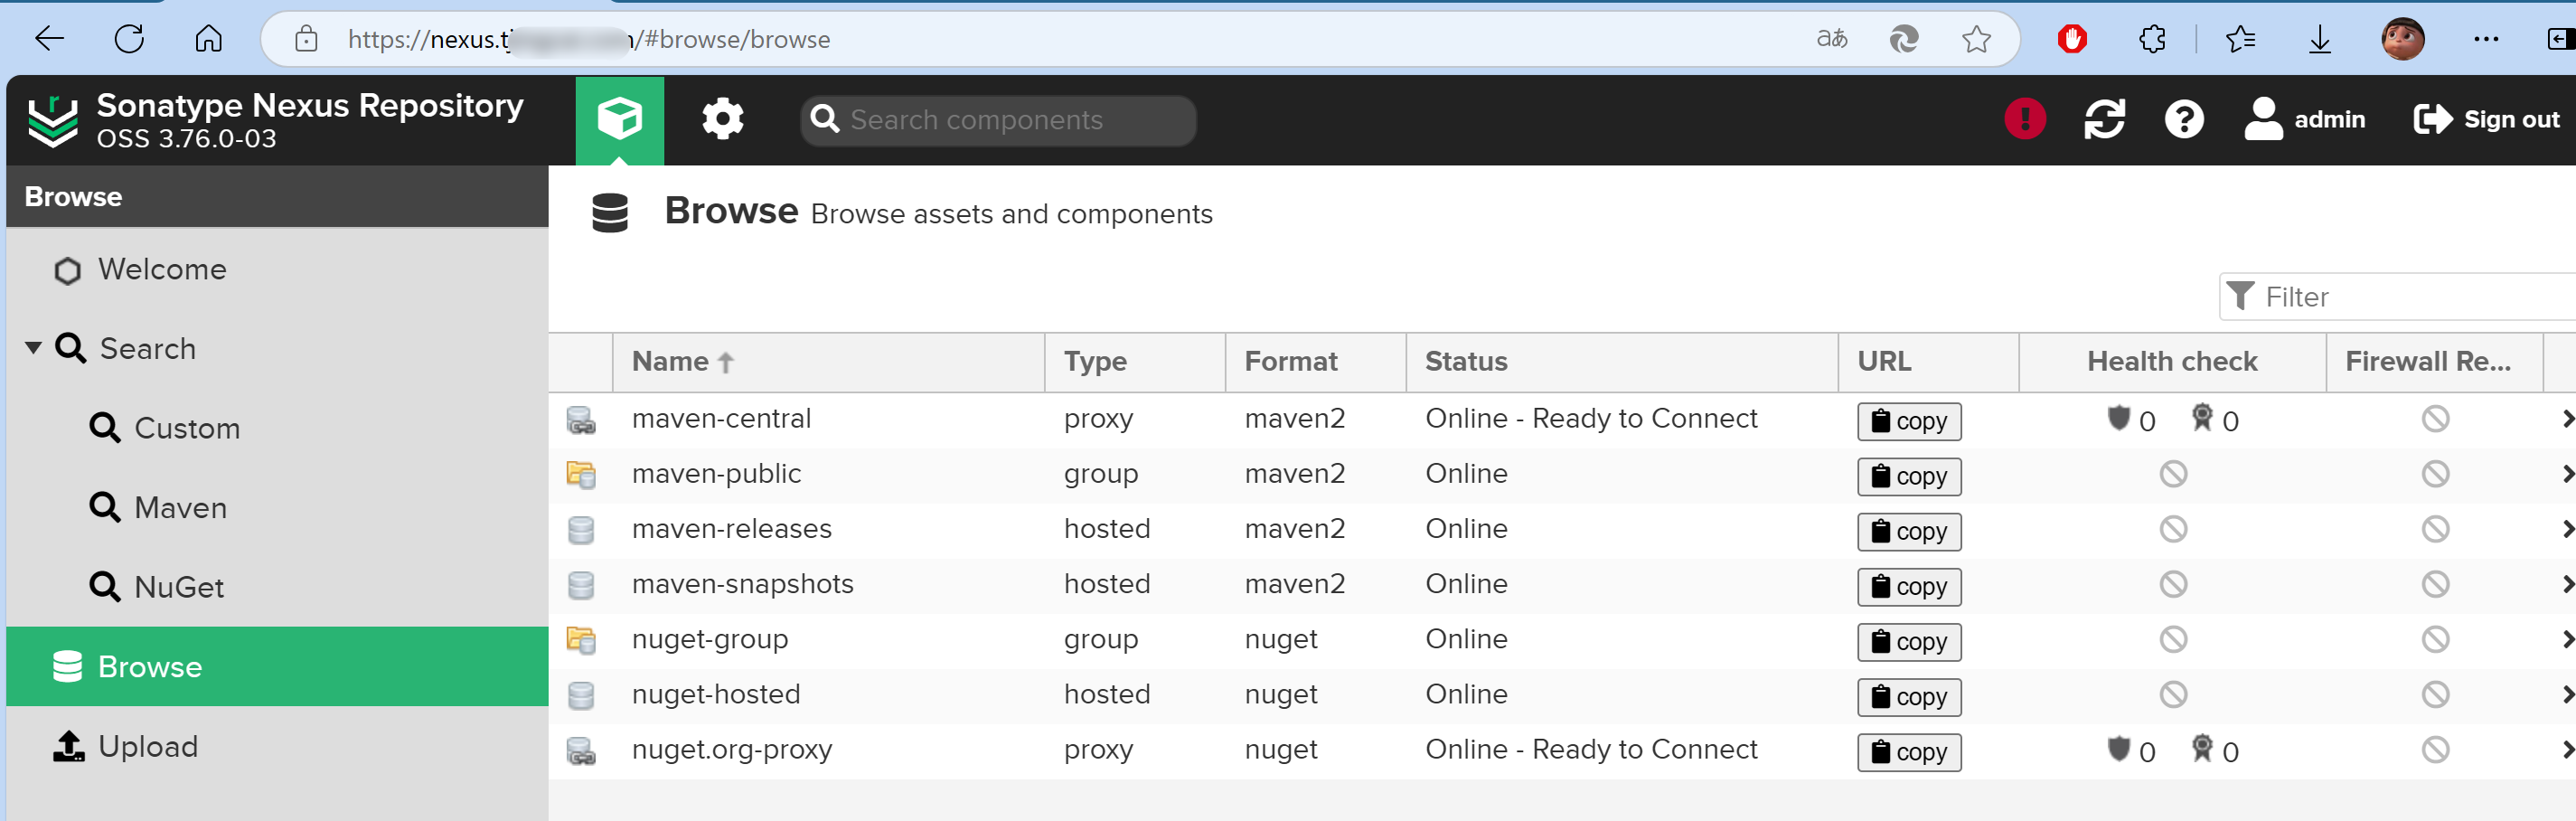This screenshot has width=2576, height=821.
Task: Click the maven-central proxy repository icon
Action: coord(581,420)
